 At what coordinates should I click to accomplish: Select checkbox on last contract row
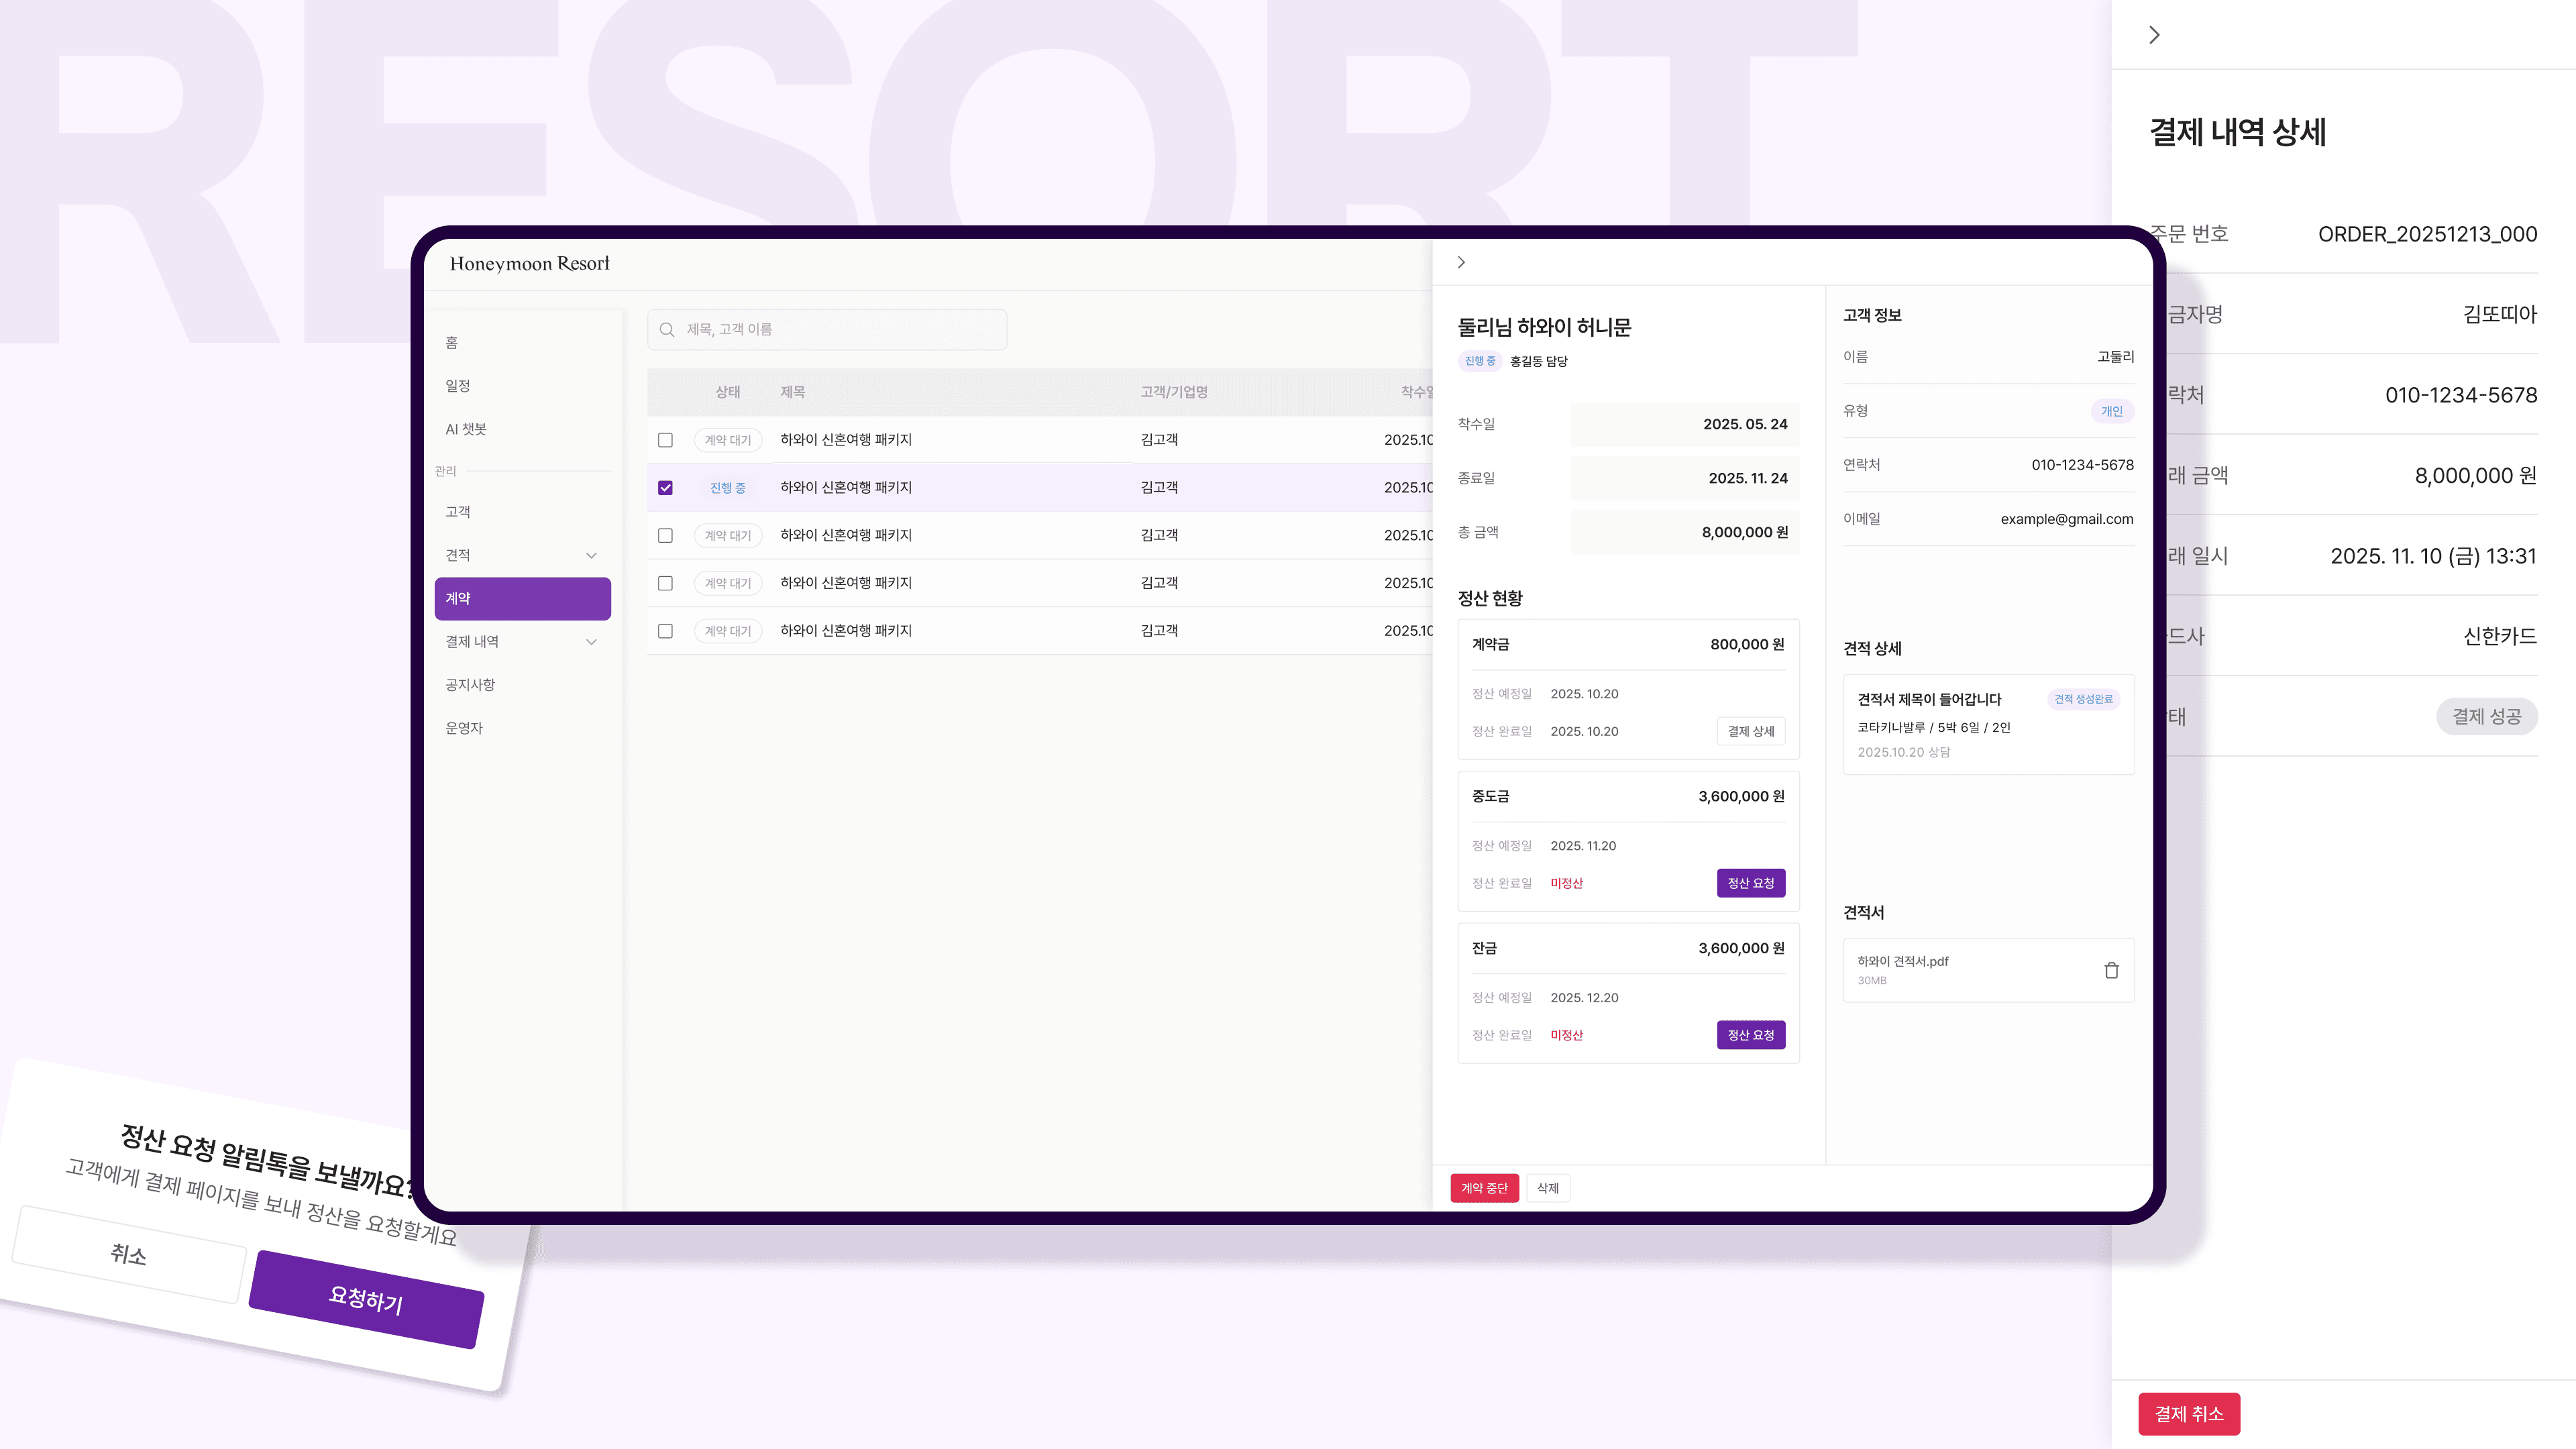pos(665,631)
